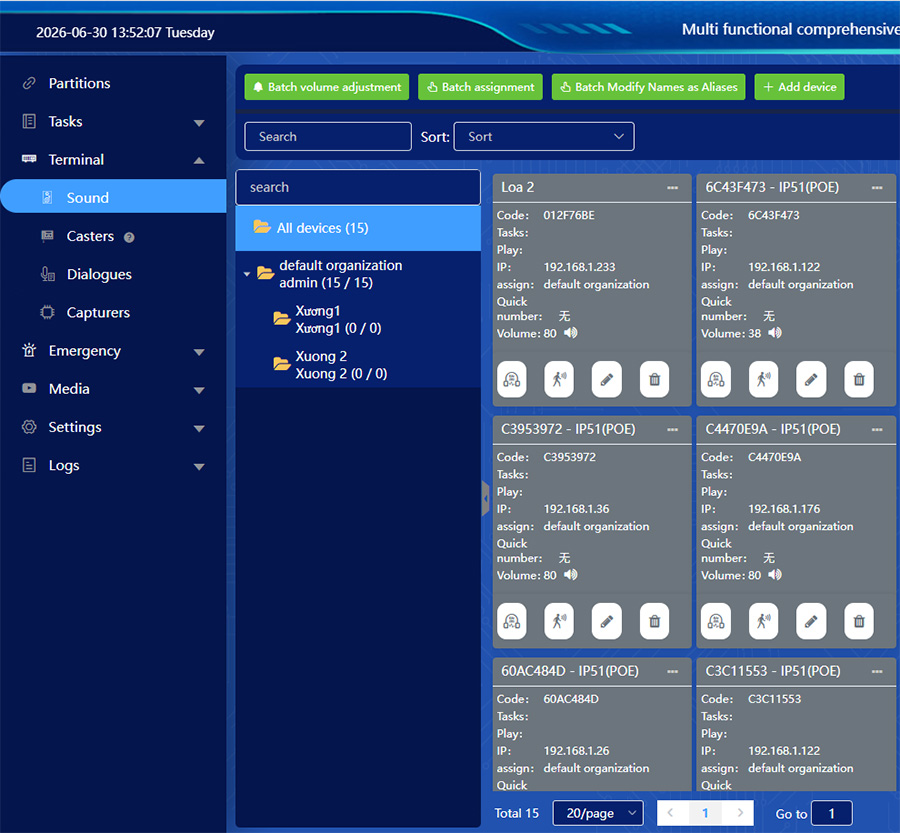Click the Go to page number field
The image size is (900, 833).
click(x=832, y=813)
